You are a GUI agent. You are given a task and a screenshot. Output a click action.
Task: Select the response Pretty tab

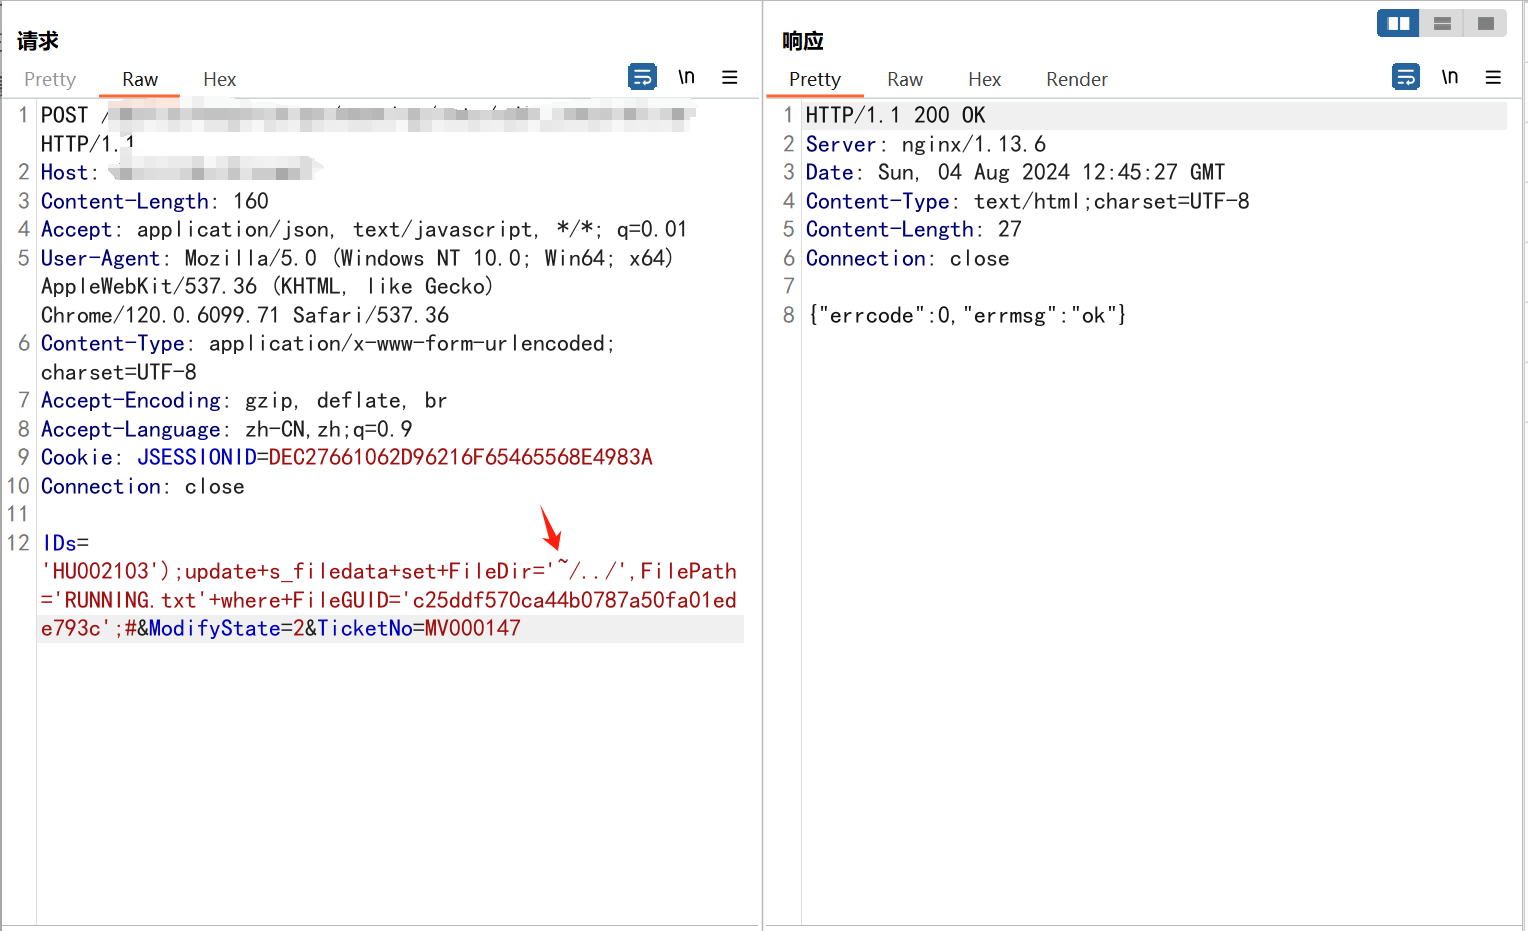814,79
